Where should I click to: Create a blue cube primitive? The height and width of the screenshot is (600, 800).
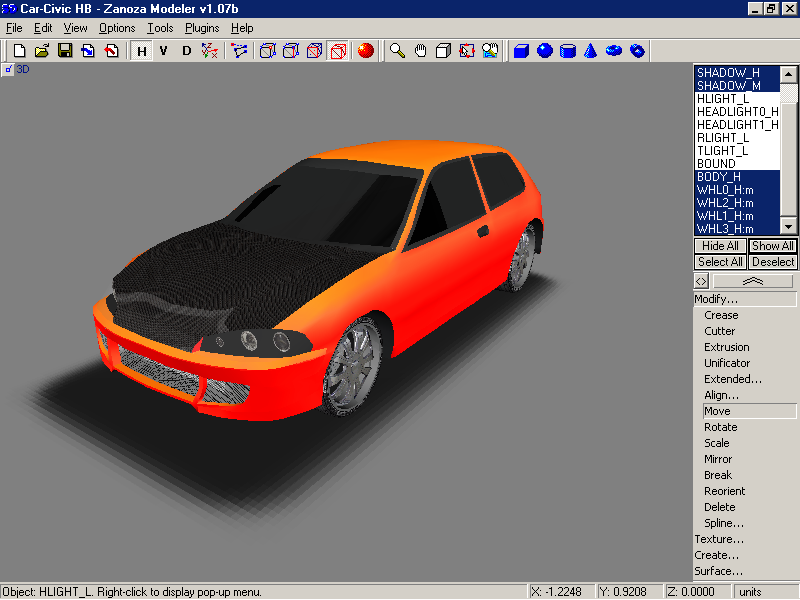point(521,50)
